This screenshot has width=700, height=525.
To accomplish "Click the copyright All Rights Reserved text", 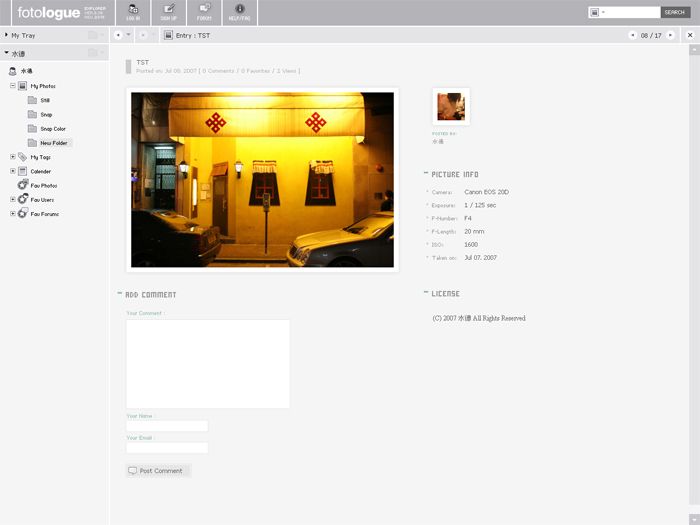I will coord(479,318).
